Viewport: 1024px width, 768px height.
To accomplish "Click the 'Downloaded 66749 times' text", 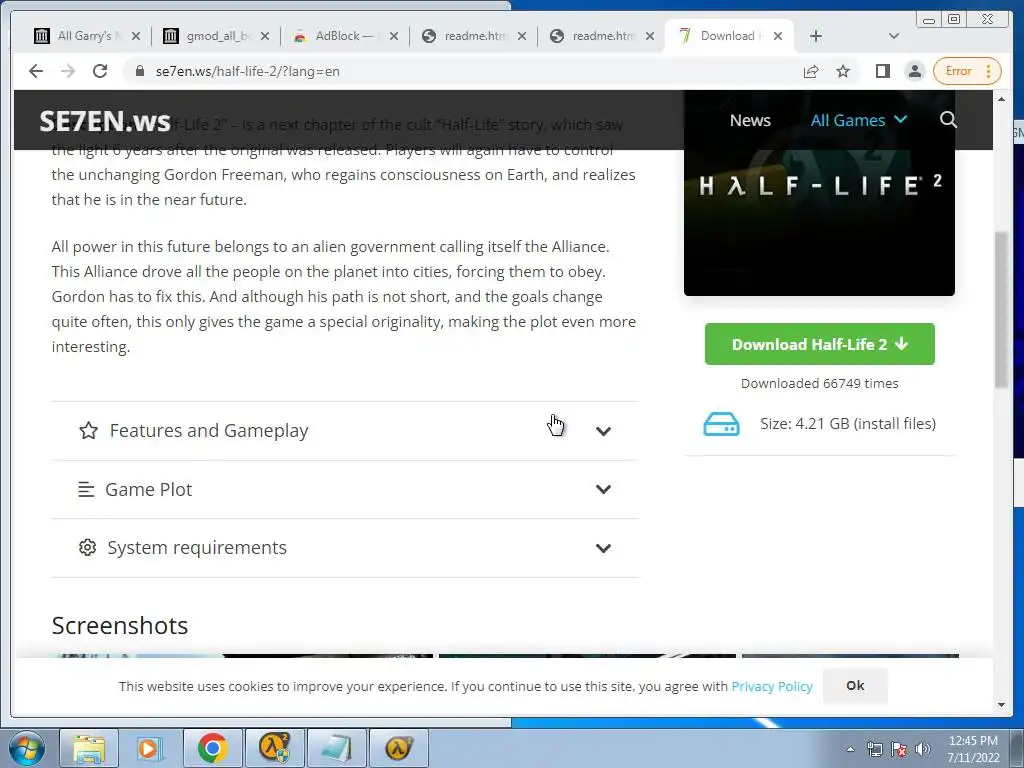I will coord(820,383).
